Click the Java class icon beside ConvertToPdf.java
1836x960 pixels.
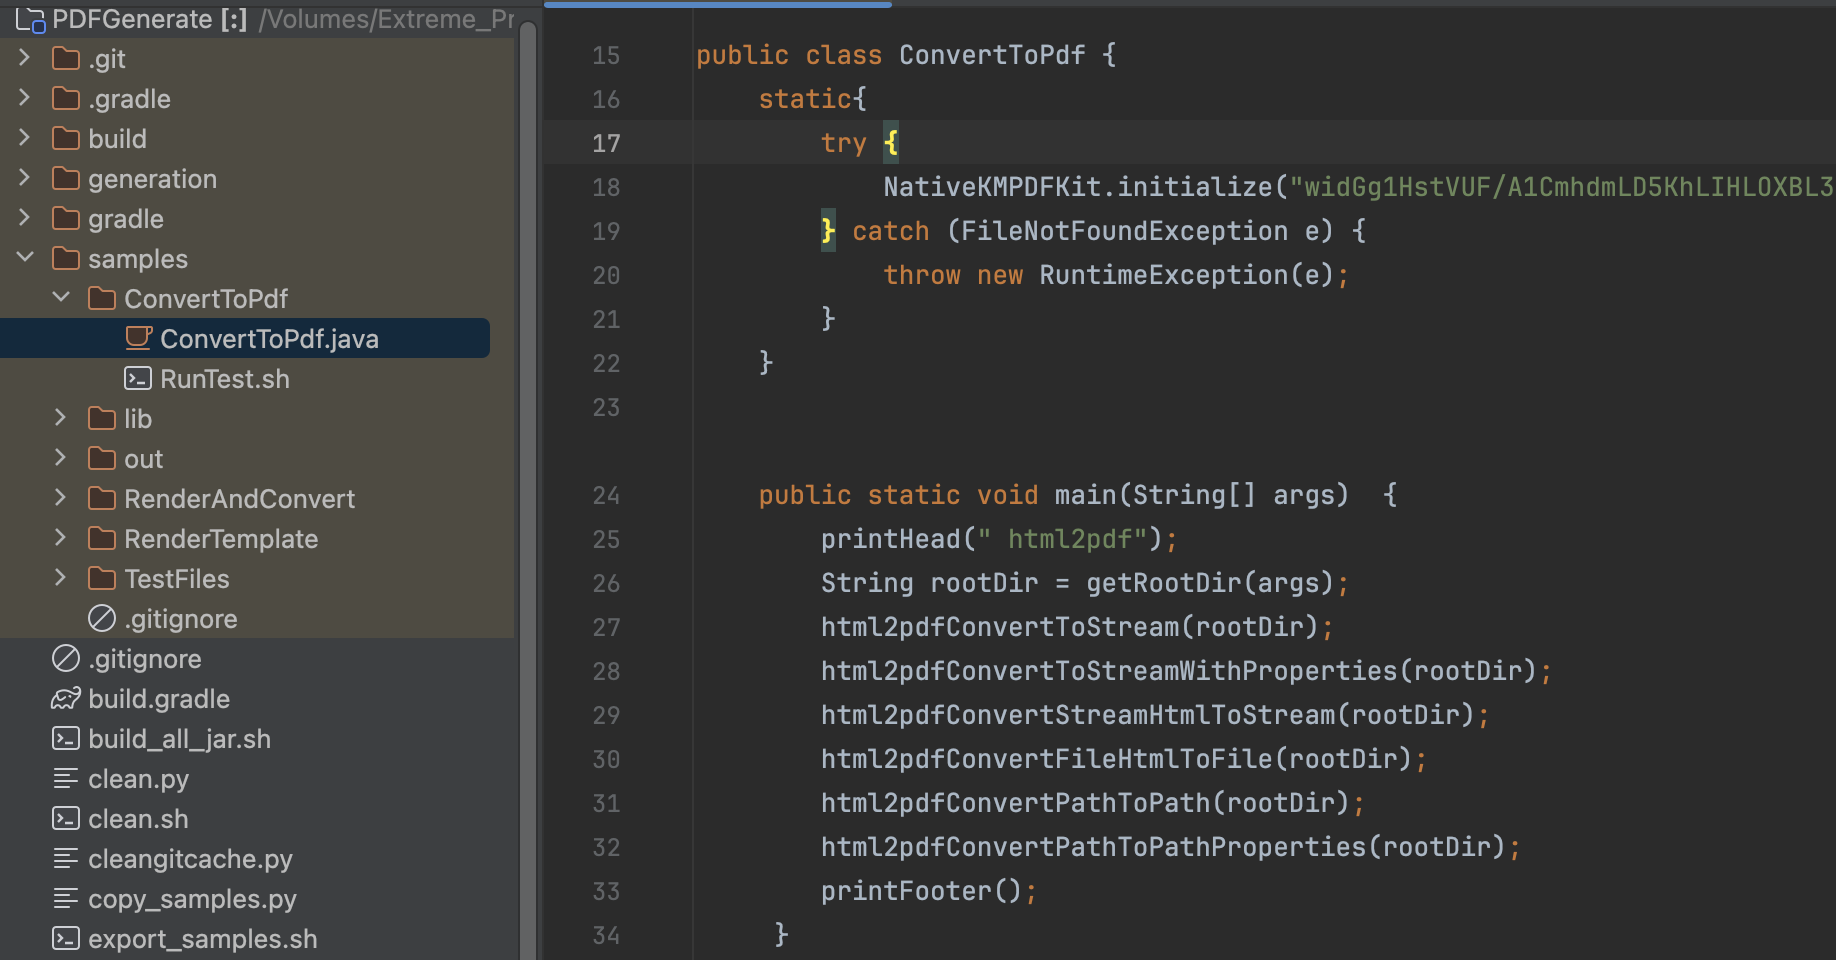[139, 338]
